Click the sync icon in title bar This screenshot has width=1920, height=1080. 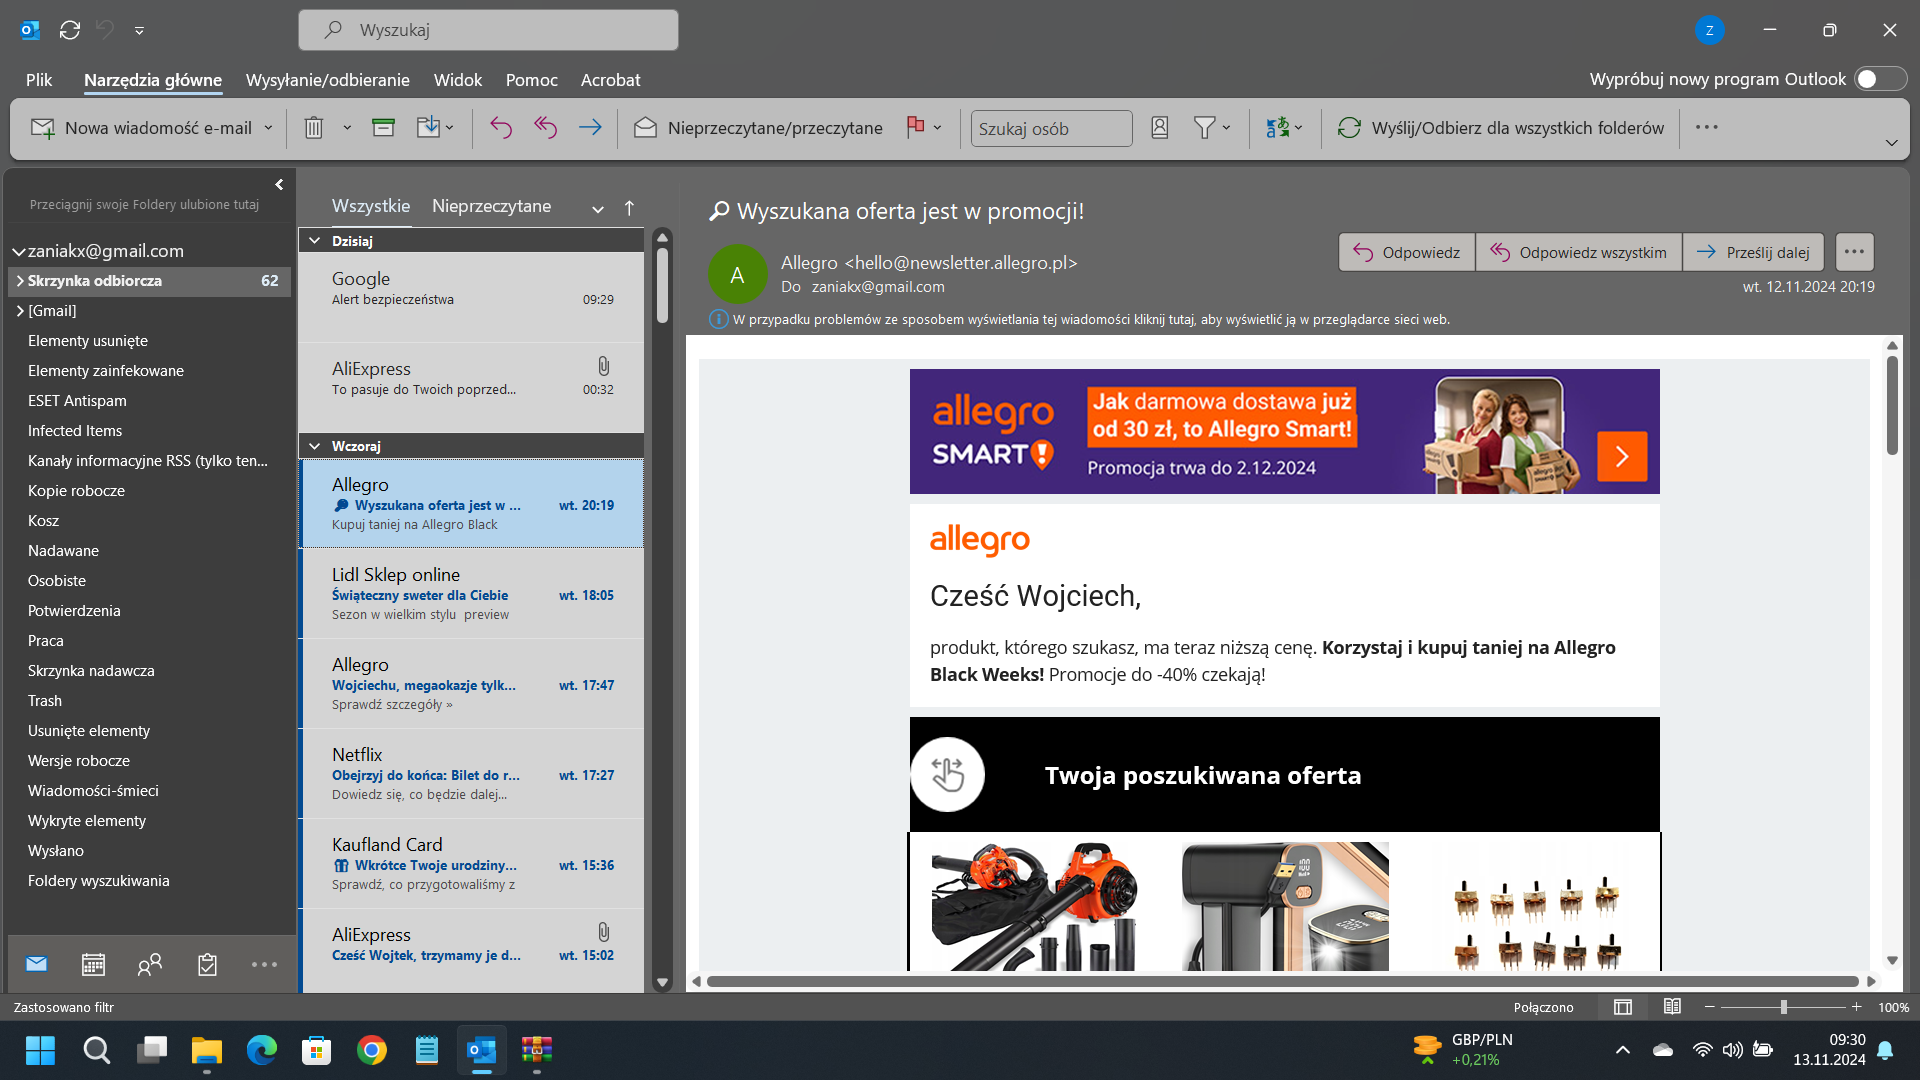click(x=70, y=30)
